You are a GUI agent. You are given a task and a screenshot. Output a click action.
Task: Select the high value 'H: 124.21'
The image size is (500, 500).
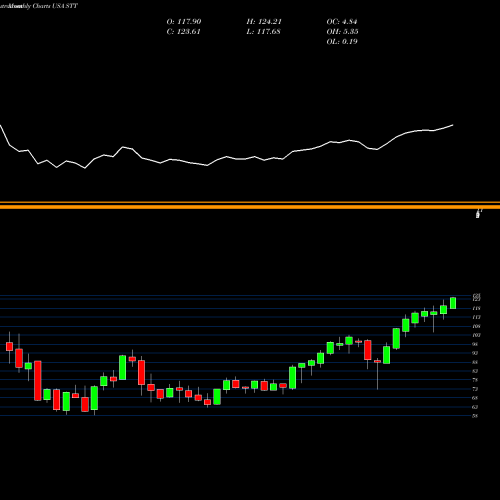click(x=264, y=22)
